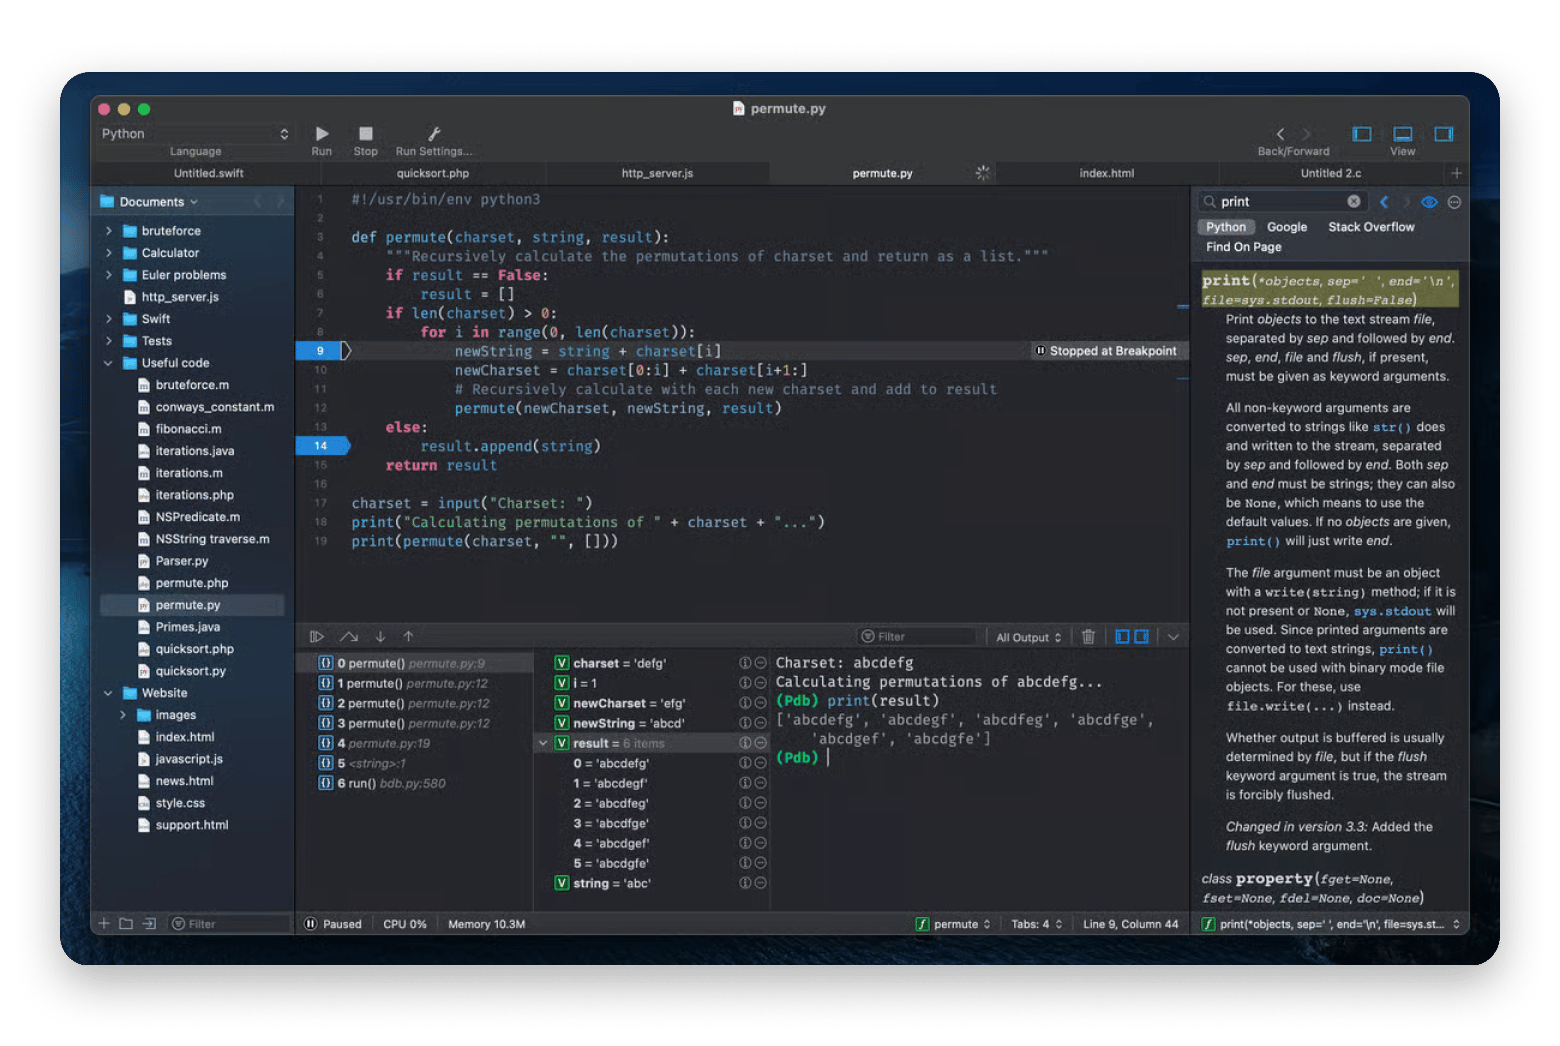Switch to Untitled.swift tab
Image resolution: width=1560 pixels, height=1046 pixels.
click(208, 173)
